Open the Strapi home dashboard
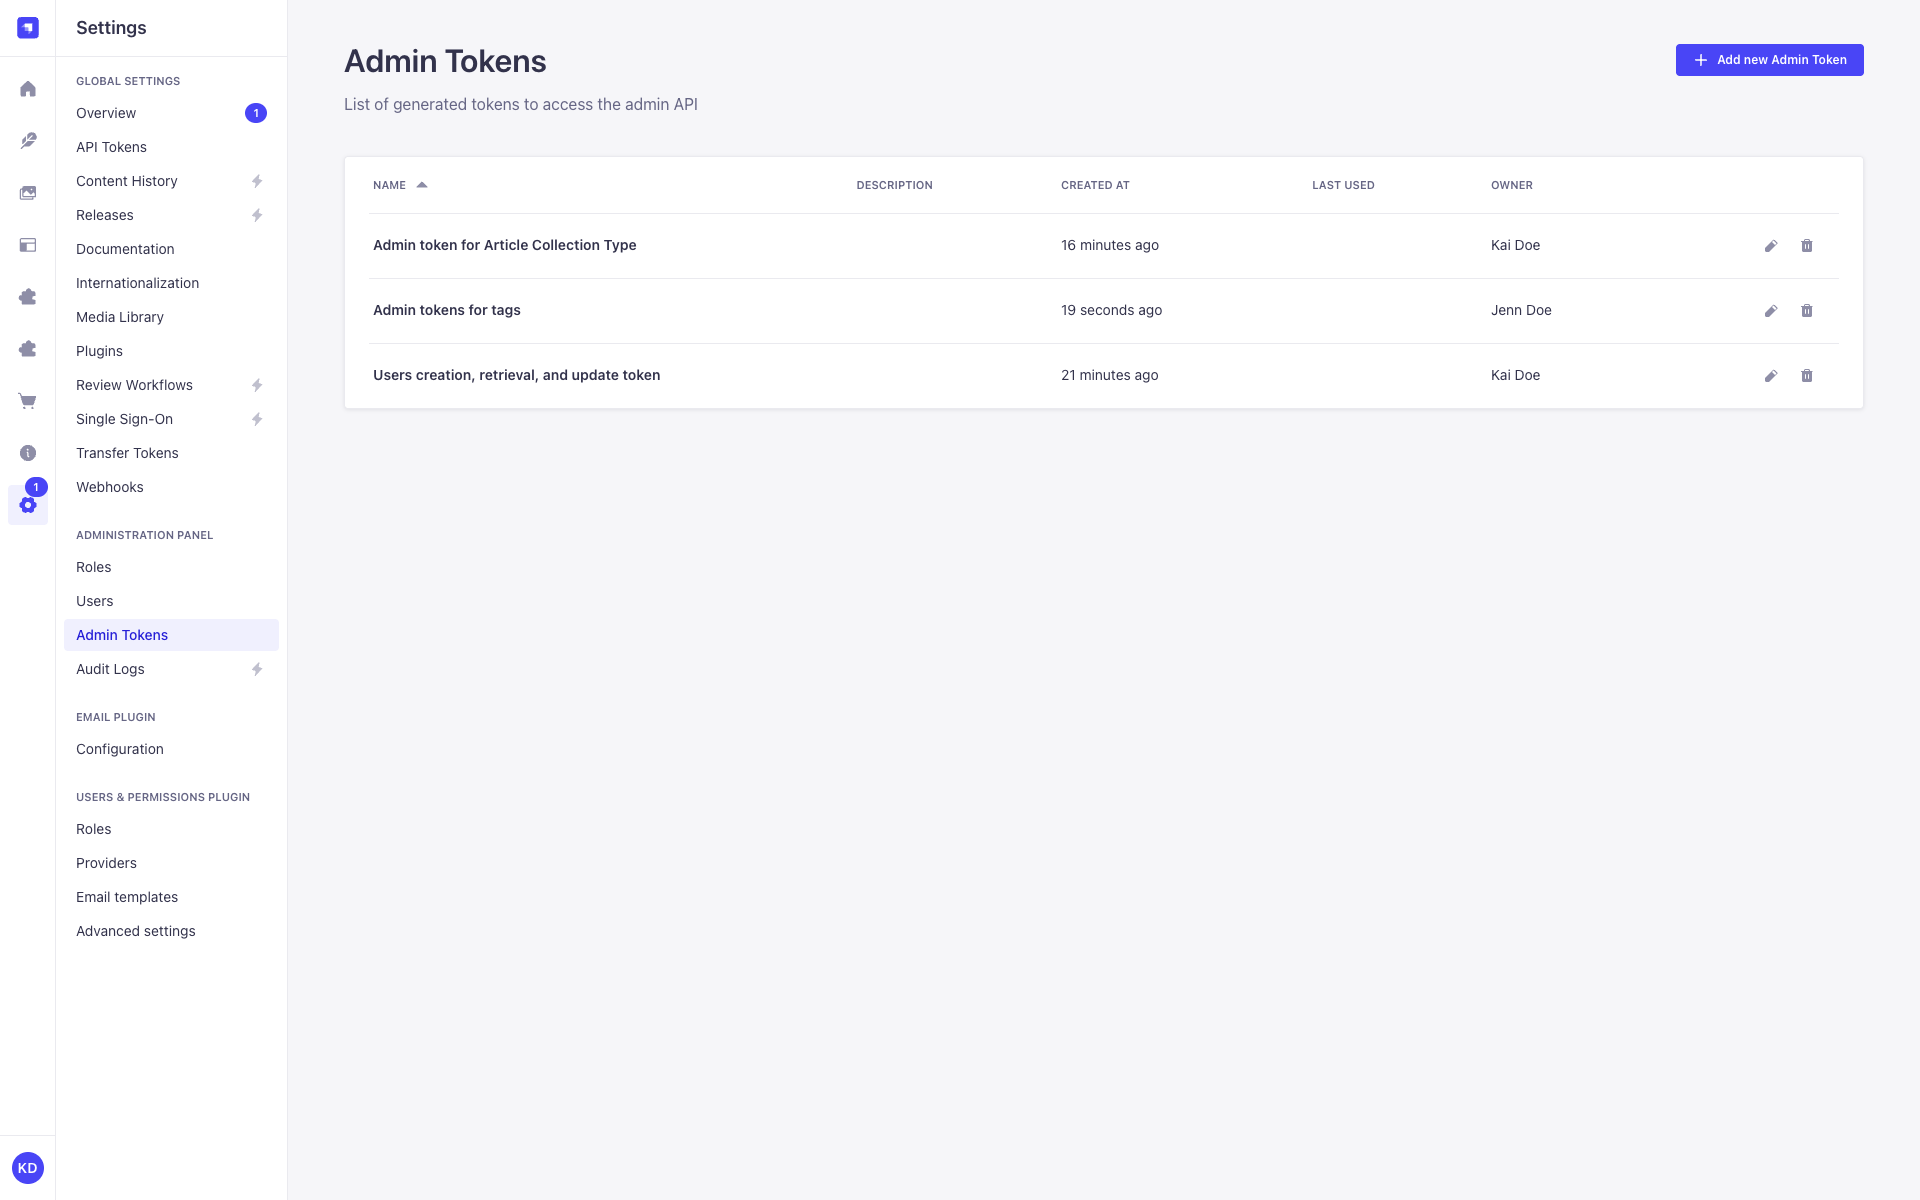 pyautogui.click(x=27, y=88)
